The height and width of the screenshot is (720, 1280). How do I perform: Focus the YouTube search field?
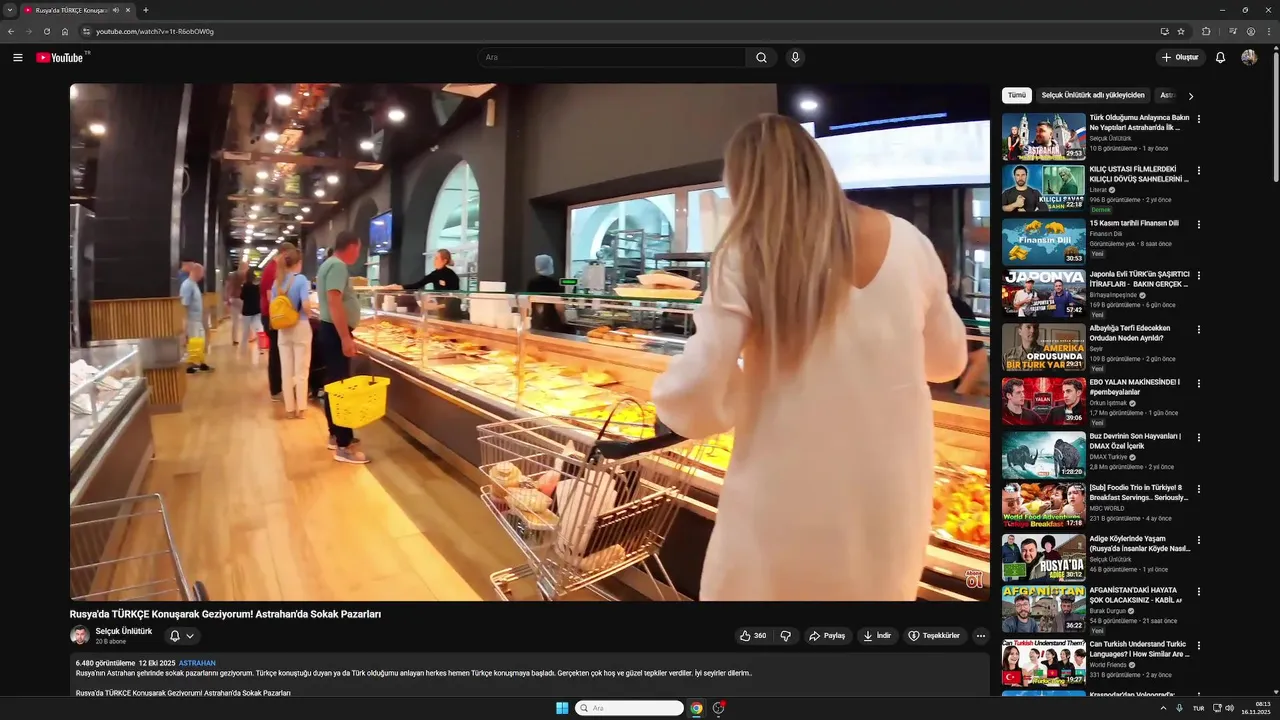pos(611,57)
